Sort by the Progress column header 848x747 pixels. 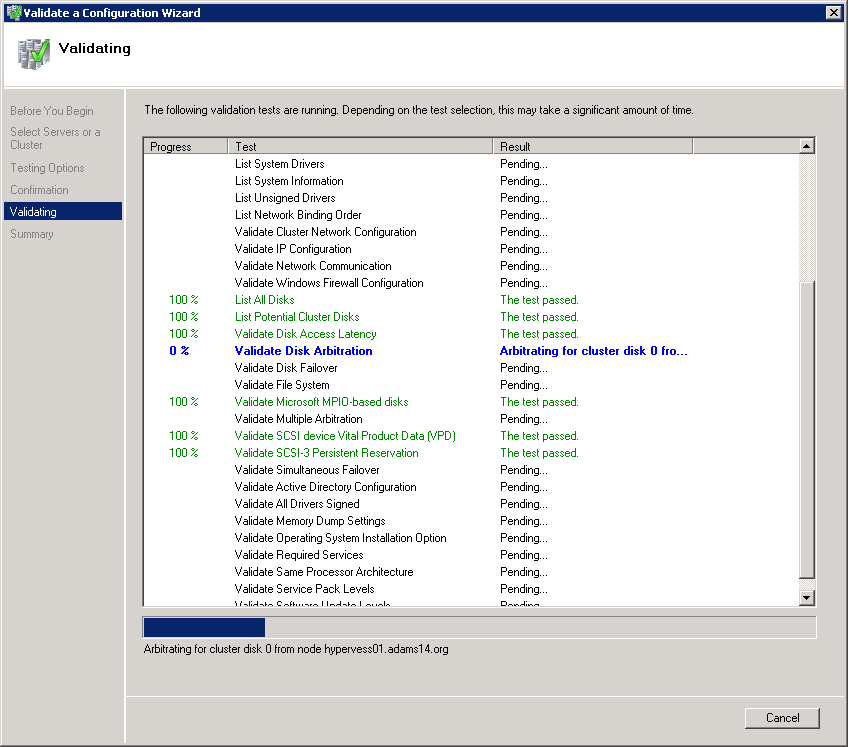186,147
